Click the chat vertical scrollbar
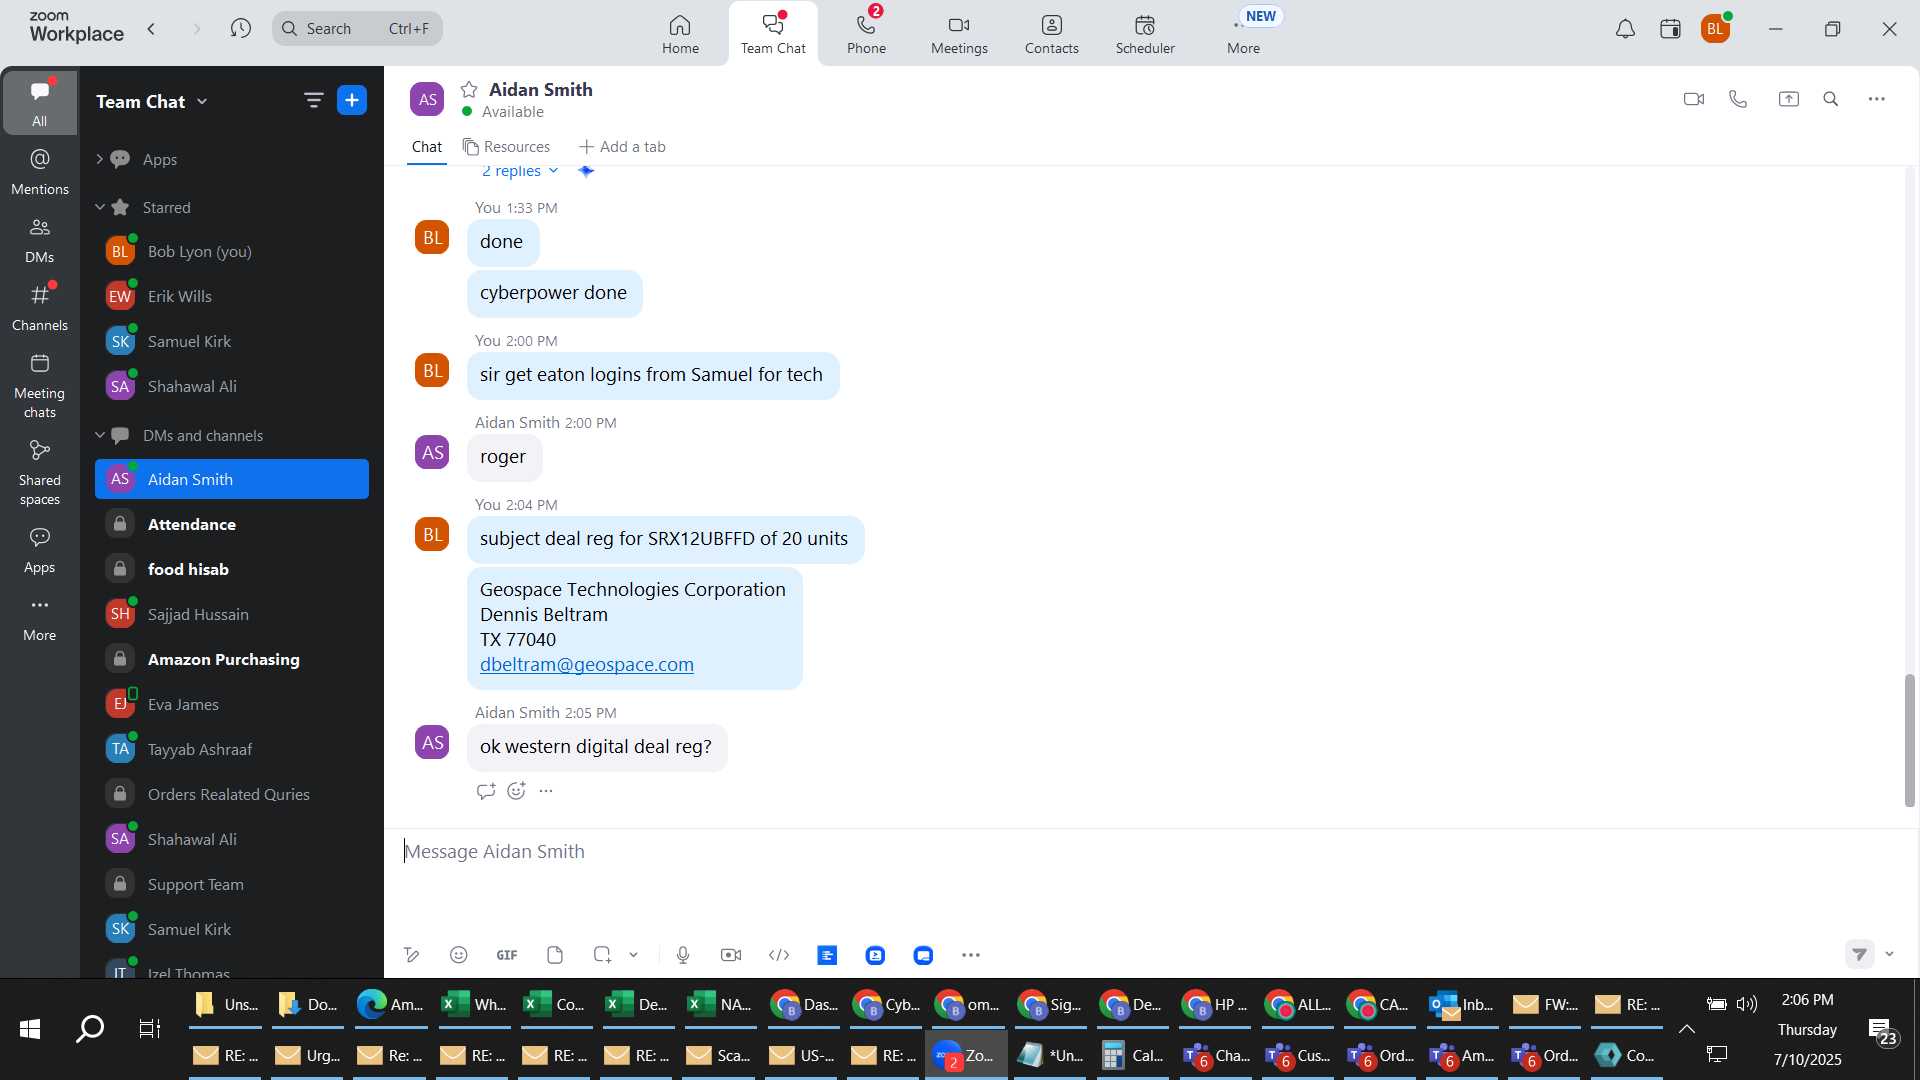1920x1080 pixels. [x=1909, y=741]
